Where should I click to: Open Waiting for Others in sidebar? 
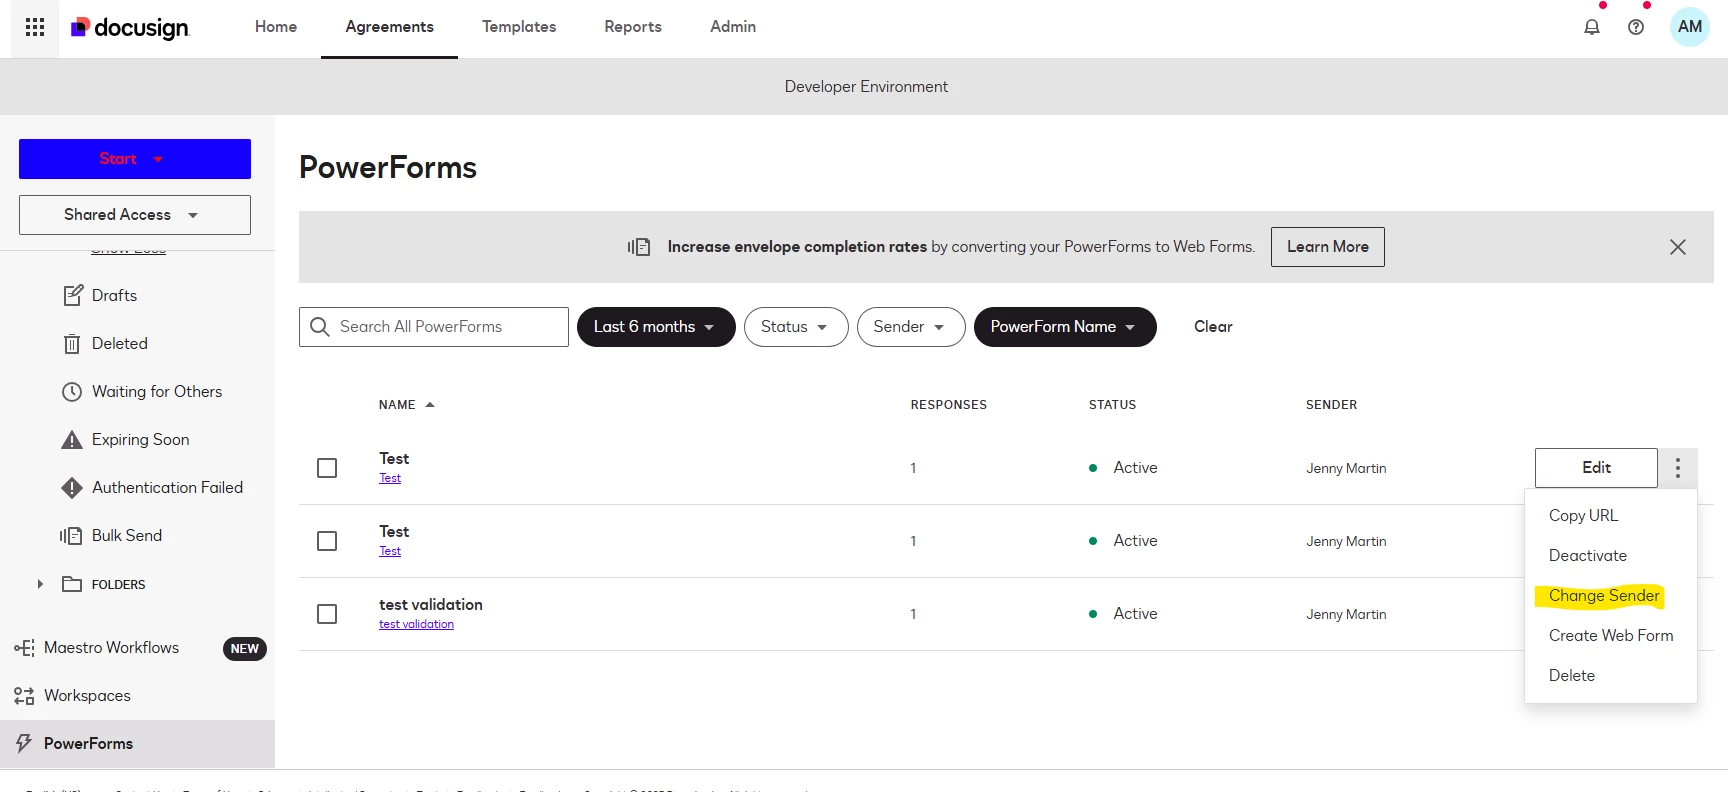(x=157, y=392)
